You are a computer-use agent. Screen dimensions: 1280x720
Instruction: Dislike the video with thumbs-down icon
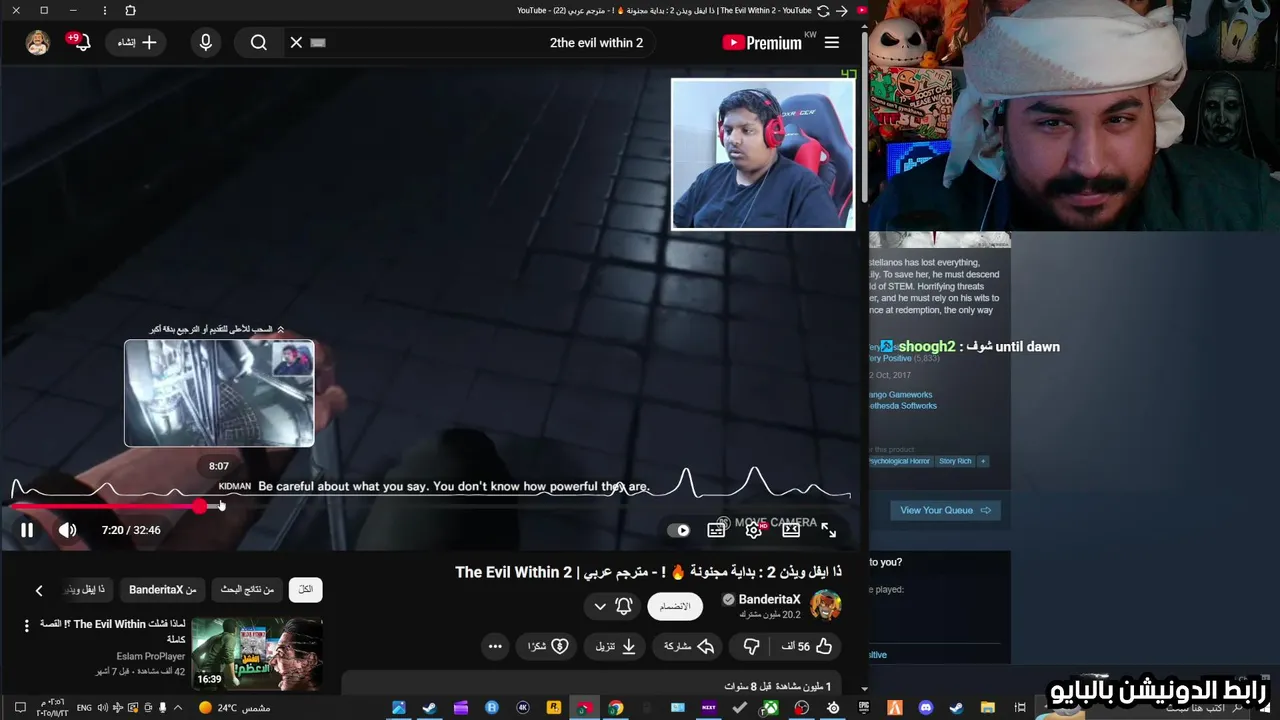[x=752, y=647]
